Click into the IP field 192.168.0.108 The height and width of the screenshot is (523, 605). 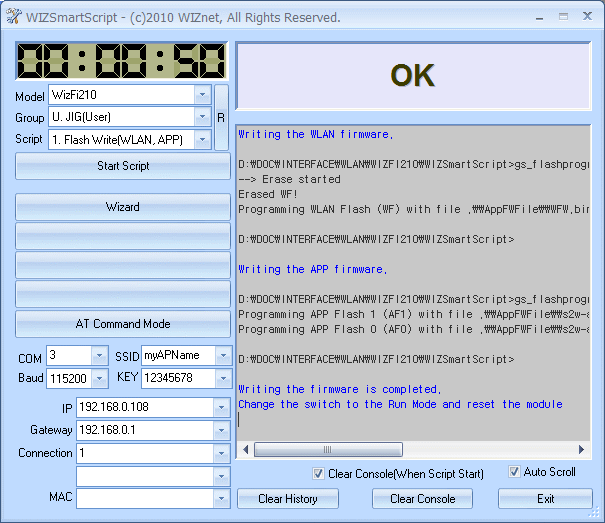(x=145, y=407)
